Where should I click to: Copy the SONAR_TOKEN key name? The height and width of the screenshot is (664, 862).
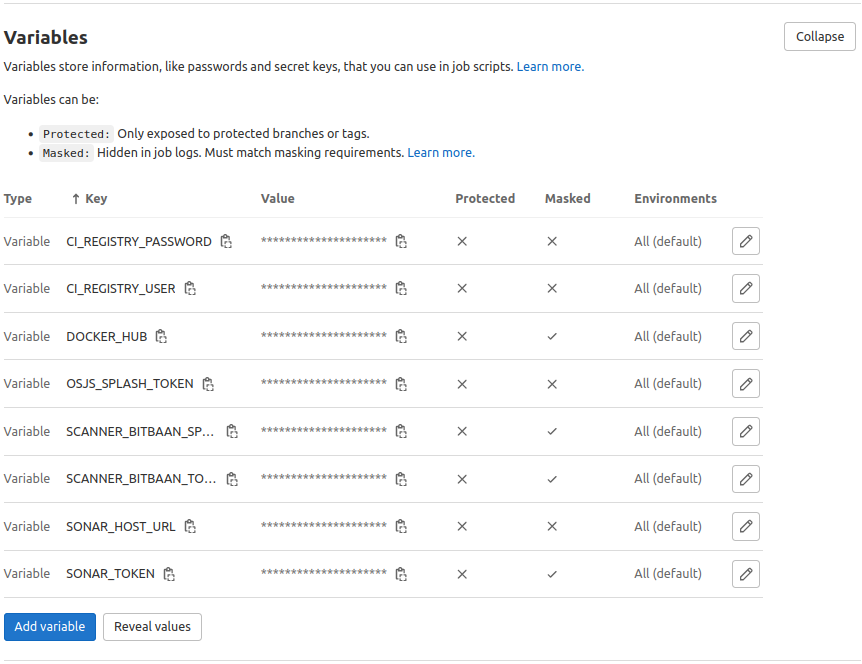169,574
